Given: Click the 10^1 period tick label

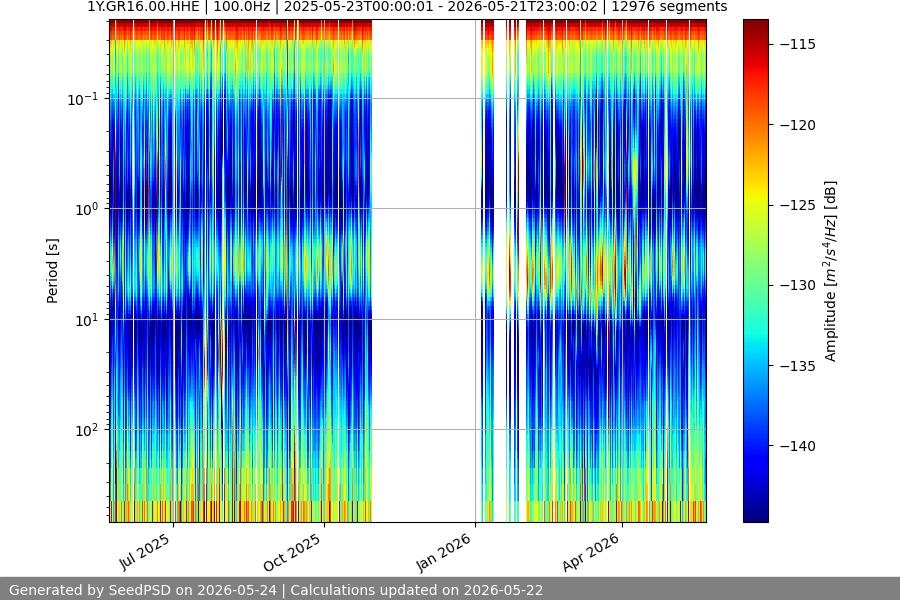Looking at the screenshot, I should pos(86,320).
